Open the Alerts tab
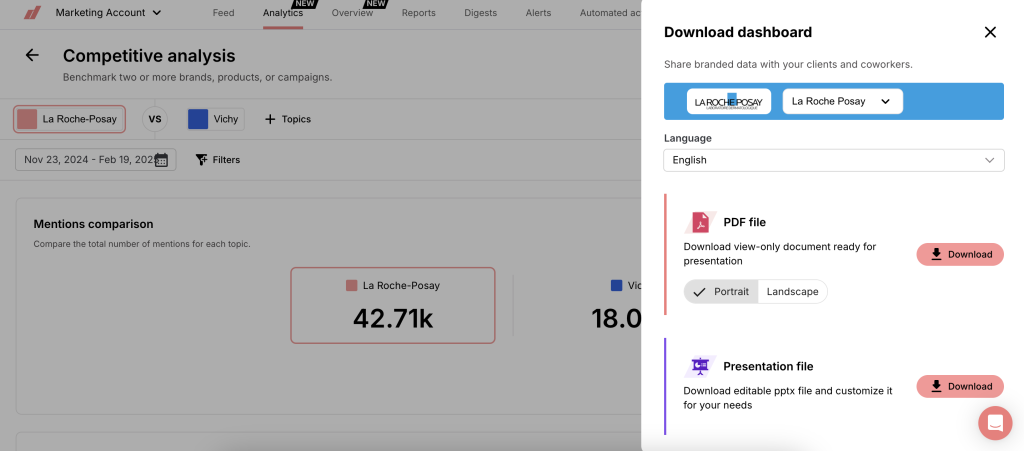This screenshot has height=451, width=1024. pyautogui.click(x=538, y=12)
